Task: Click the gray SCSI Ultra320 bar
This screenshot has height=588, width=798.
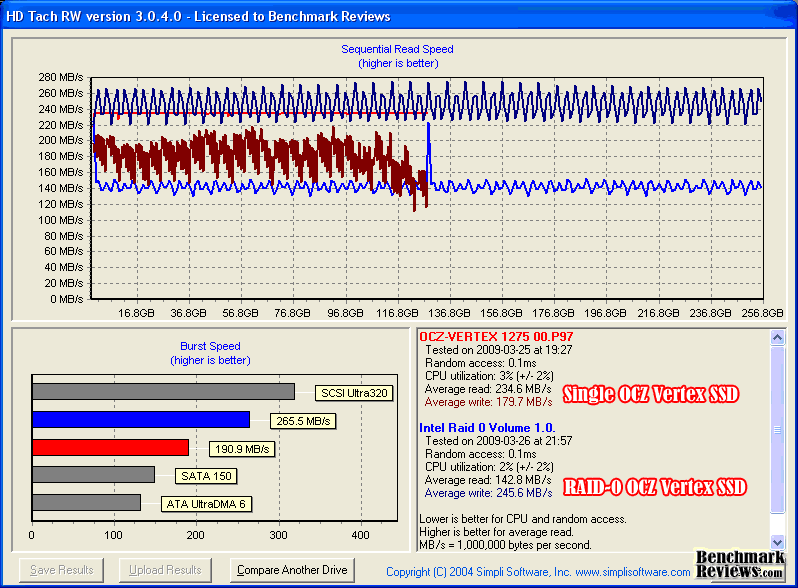Action: tap(163, 391)
